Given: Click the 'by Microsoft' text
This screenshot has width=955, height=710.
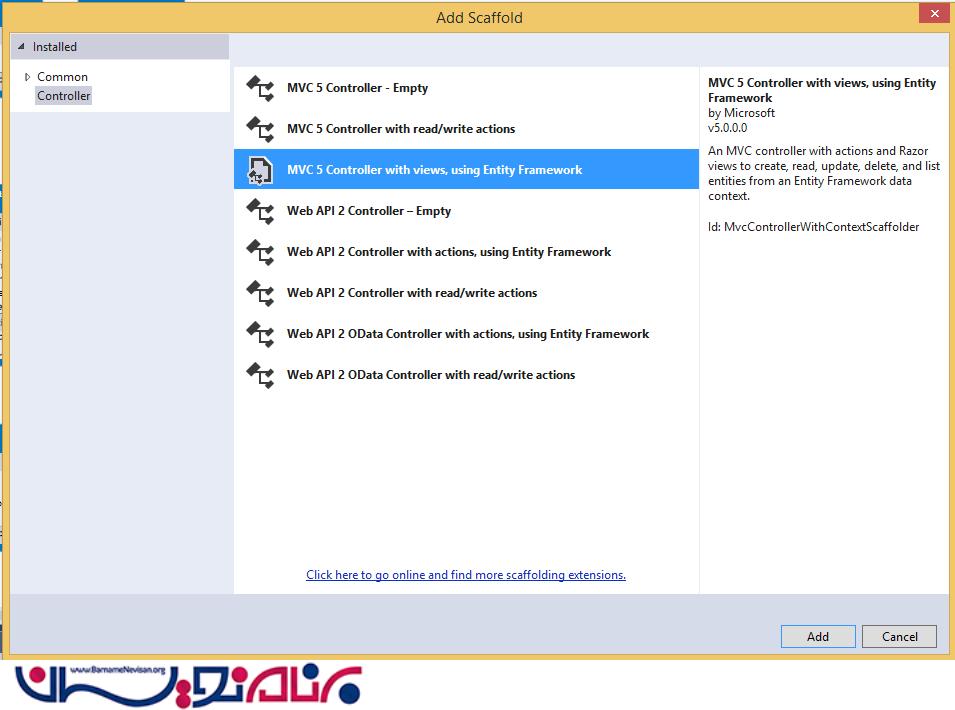Looking at the screenshot, I should coord(741,113).
